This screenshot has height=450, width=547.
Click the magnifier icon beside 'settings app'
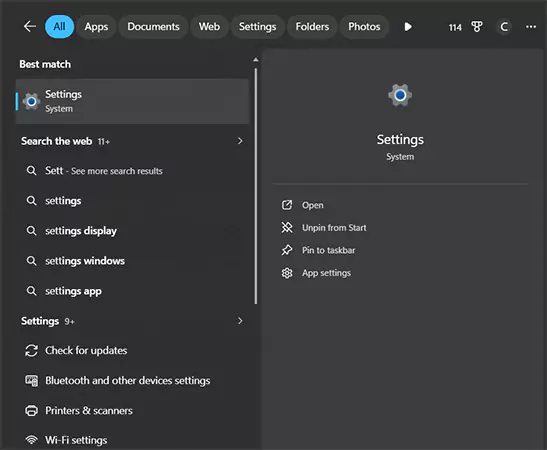pyautogui.click(x=31, y=291)
